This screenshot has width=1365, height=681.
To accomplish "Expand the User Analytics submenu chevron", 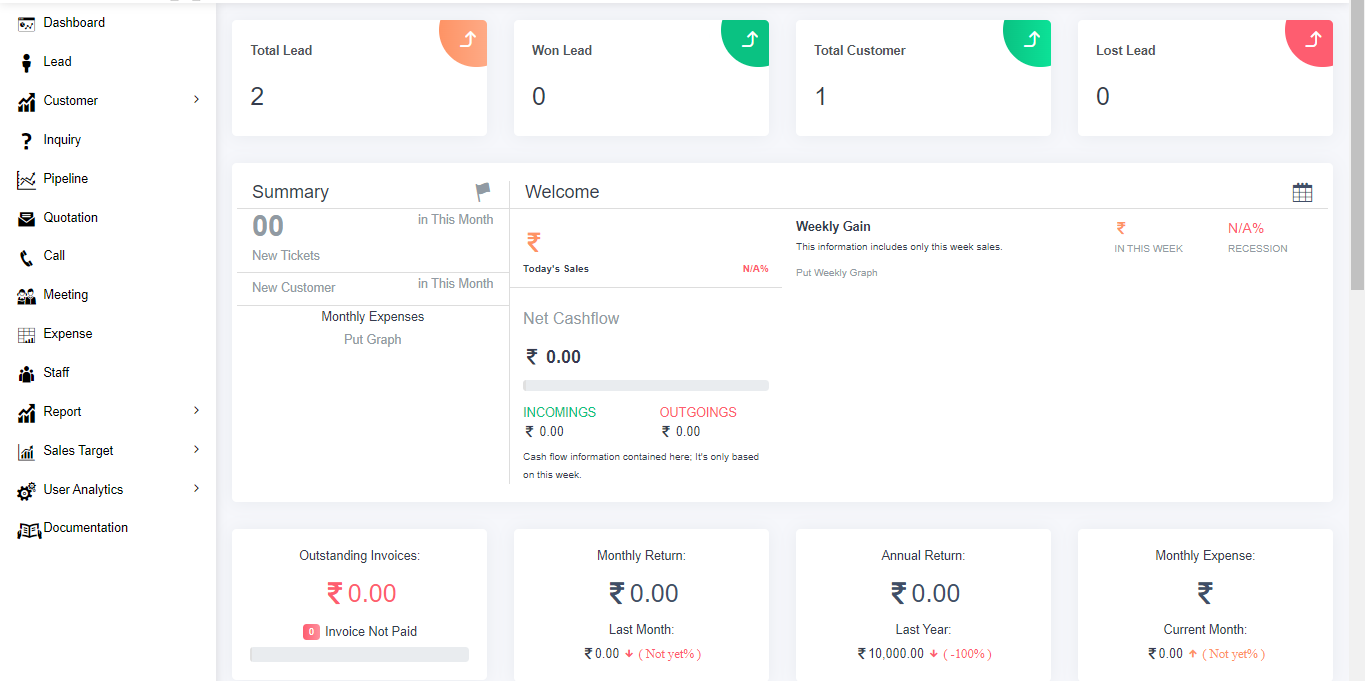I will (196, 489).
